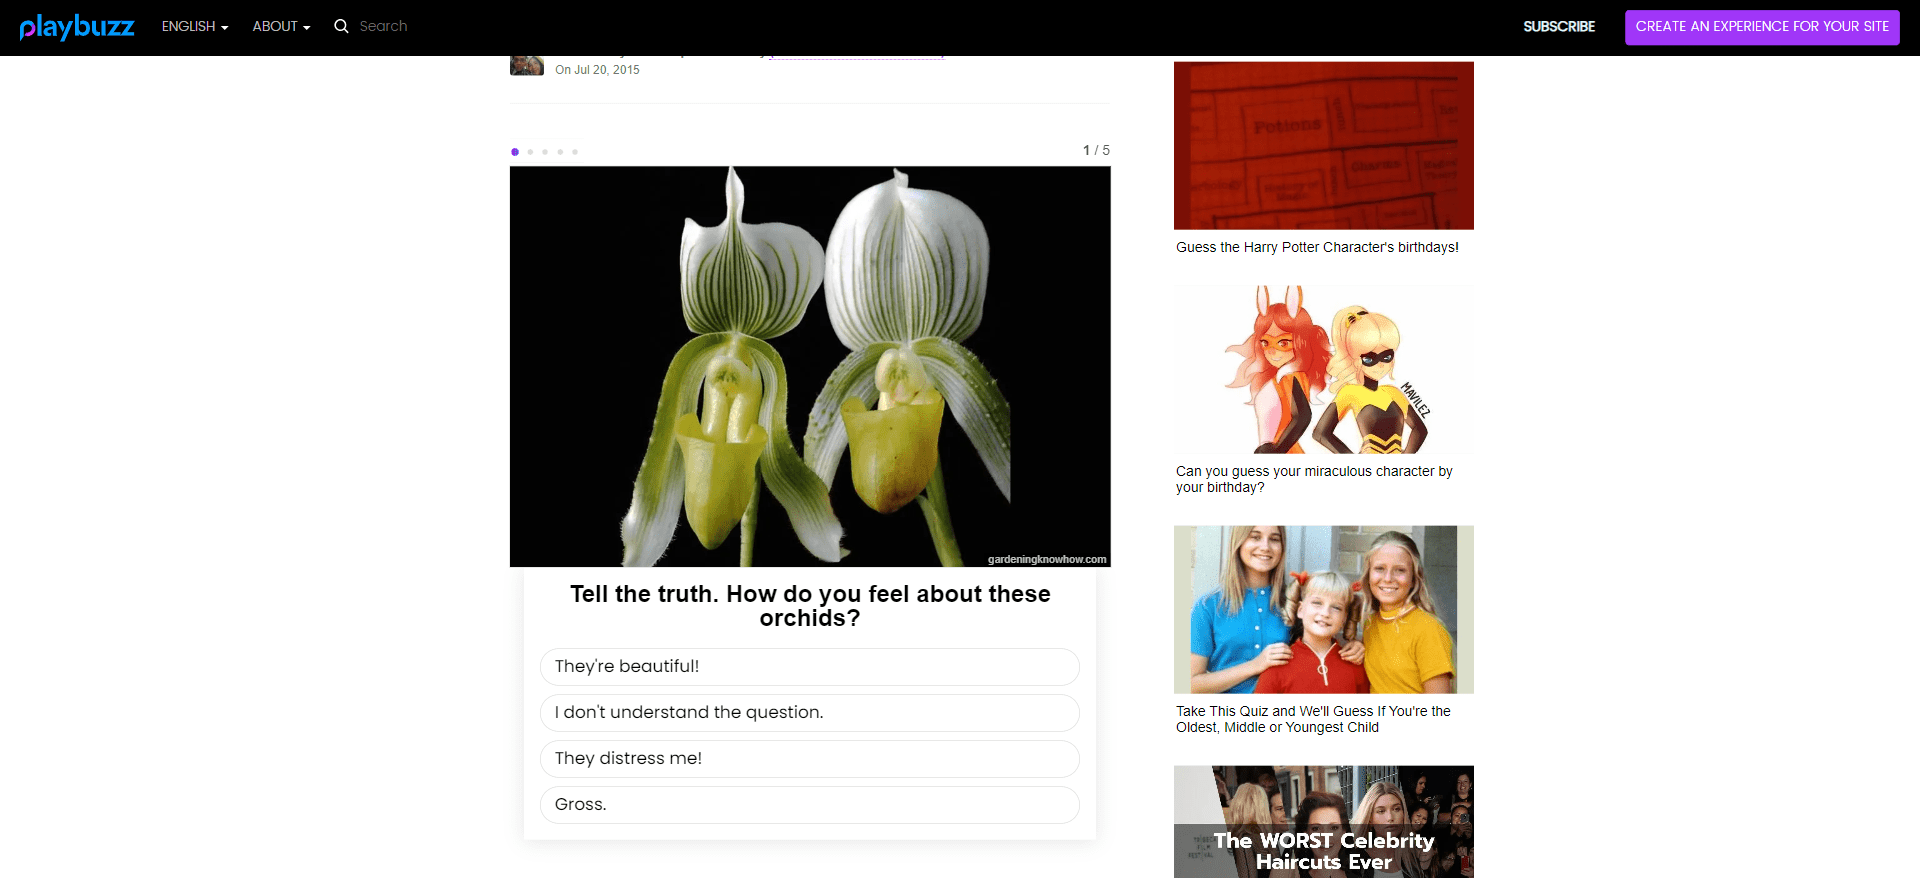Select "I don't understand the question." answer
This screenshot has width=1920, height=878.
[809, 713]
